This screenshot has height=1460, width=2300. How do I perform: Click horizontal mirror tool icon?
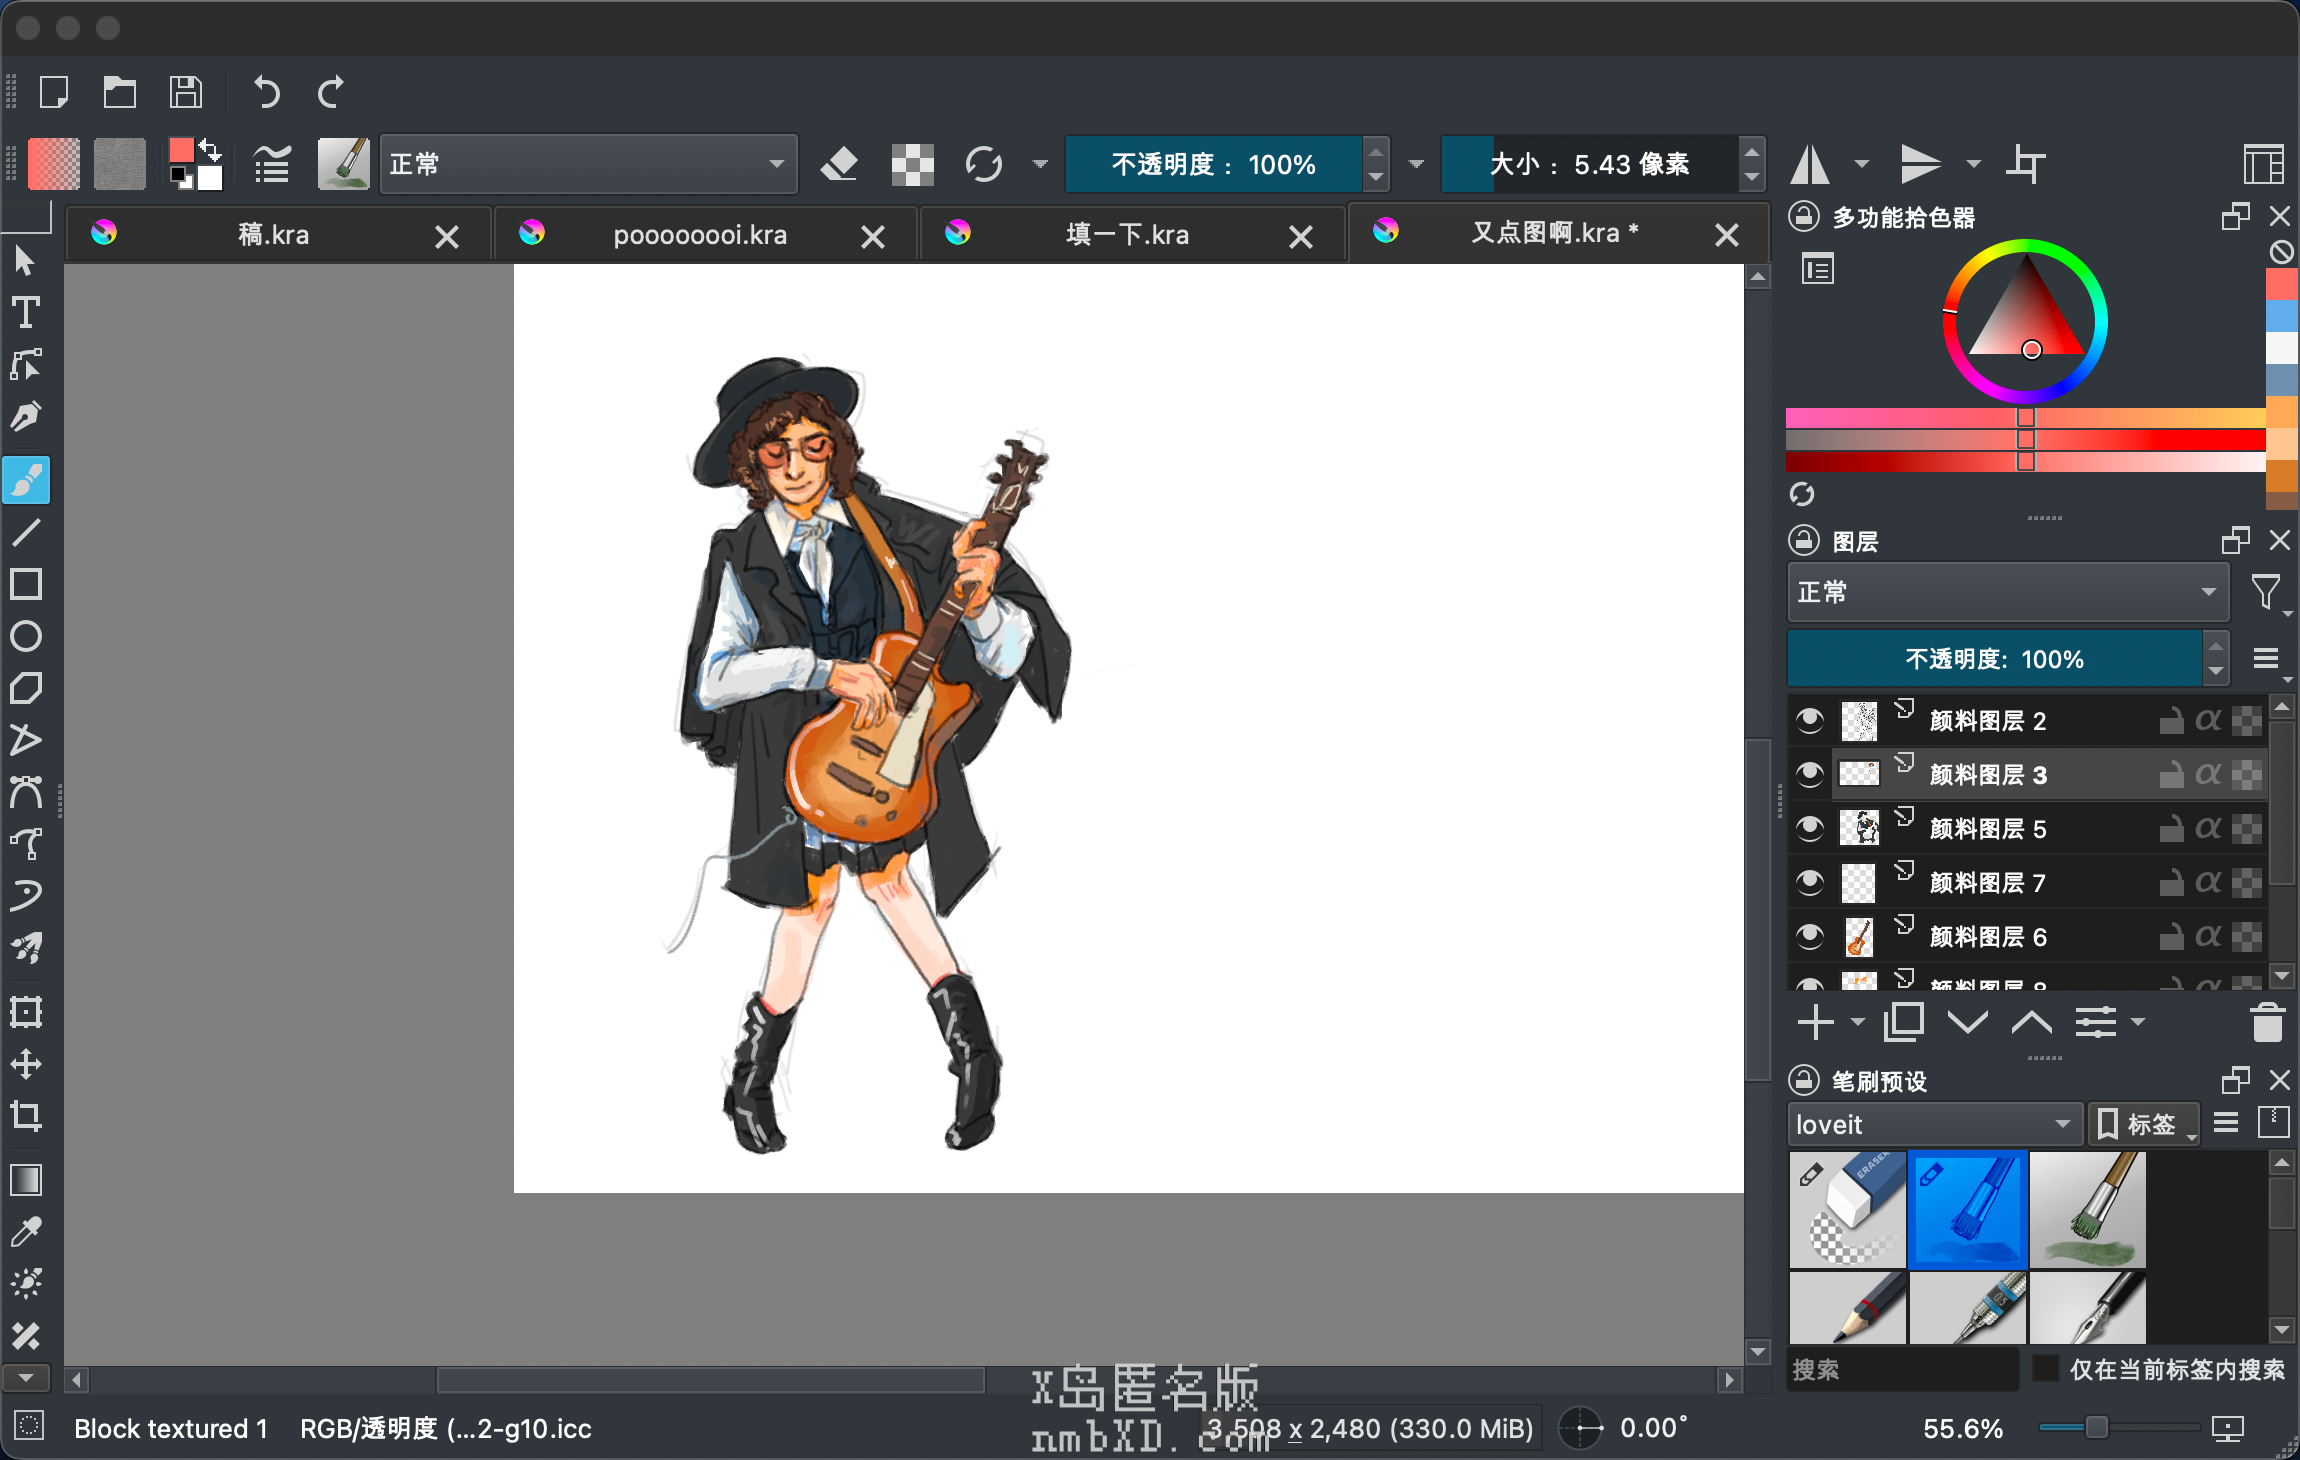coord(1810,164)
